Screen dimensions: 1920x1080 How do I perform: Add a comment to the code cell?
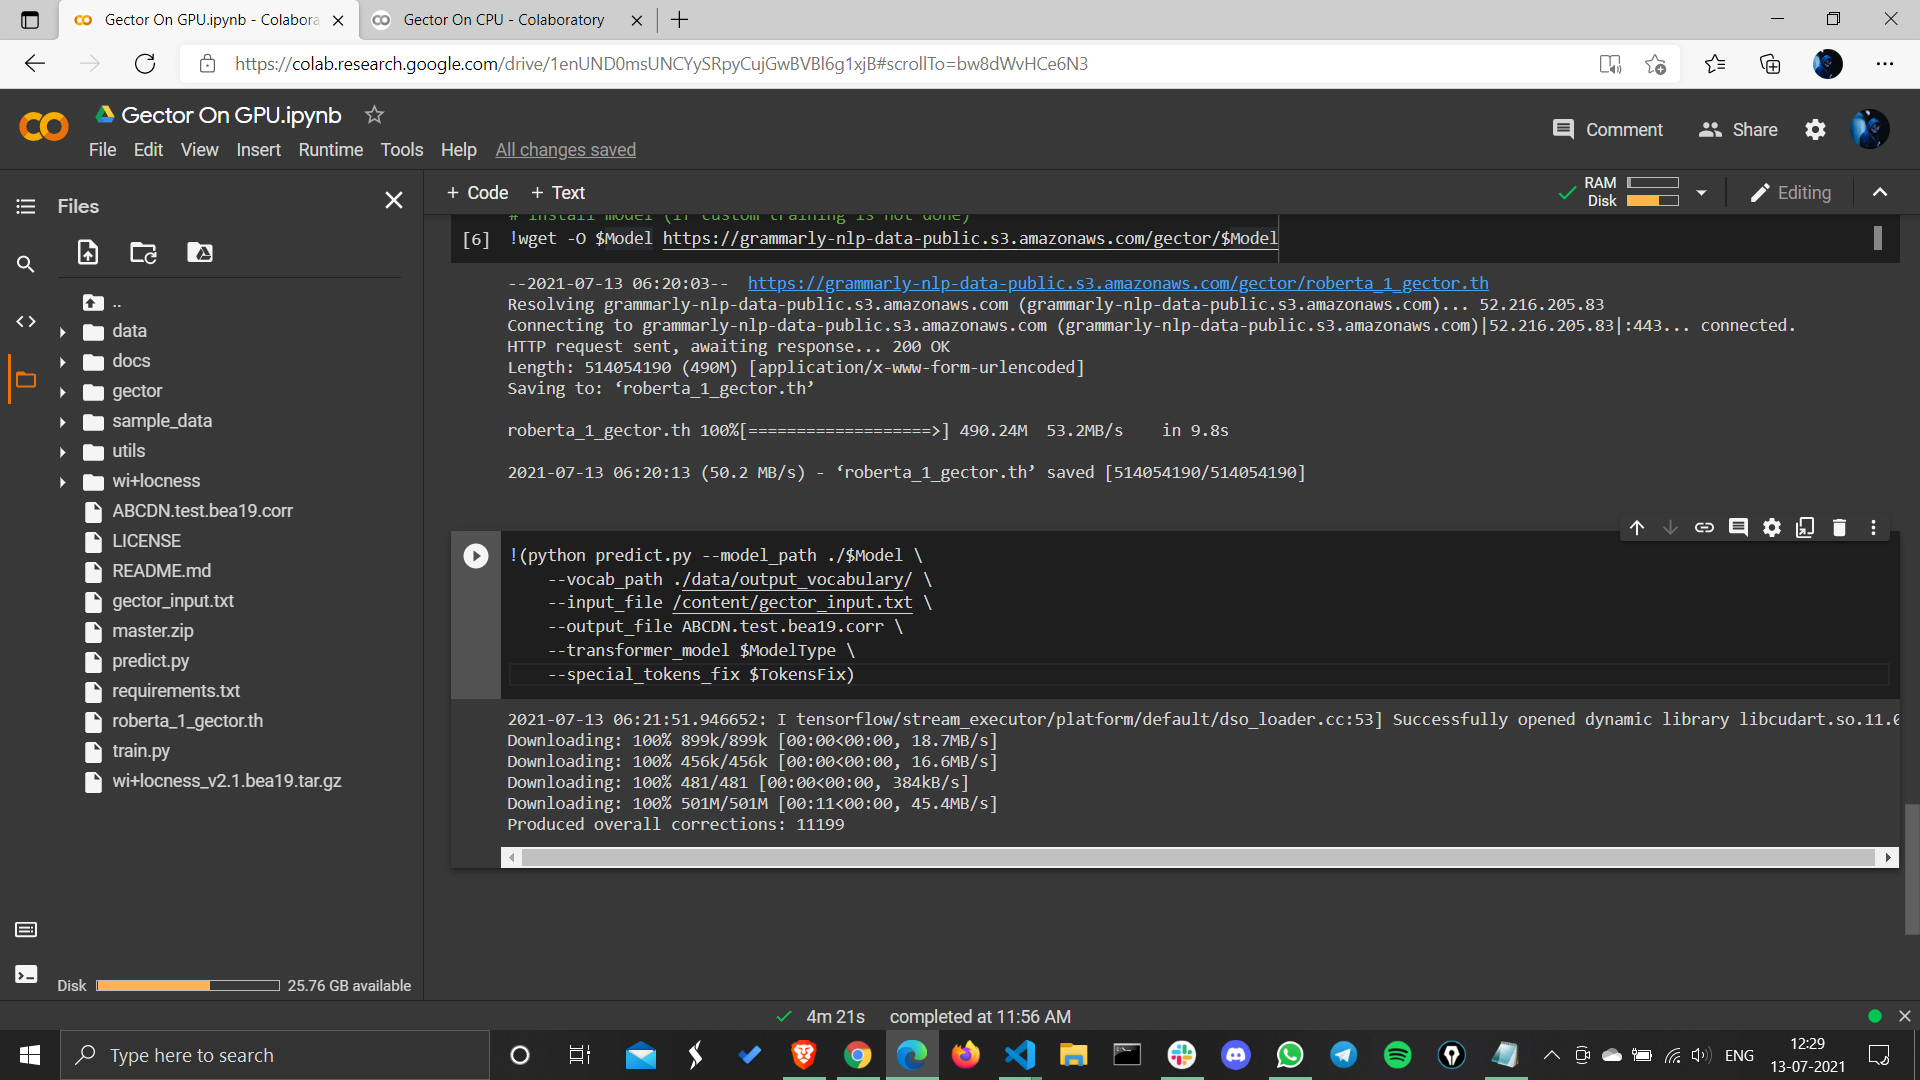1738,527
